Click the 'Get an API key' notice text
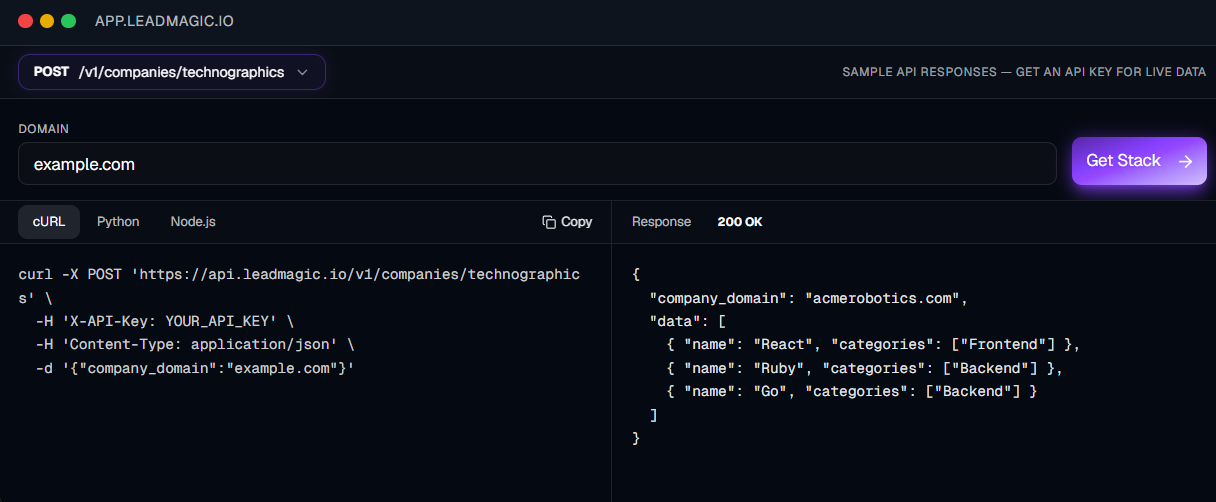The height and width of the screenshot is (502, 1216). (1024, 72)
